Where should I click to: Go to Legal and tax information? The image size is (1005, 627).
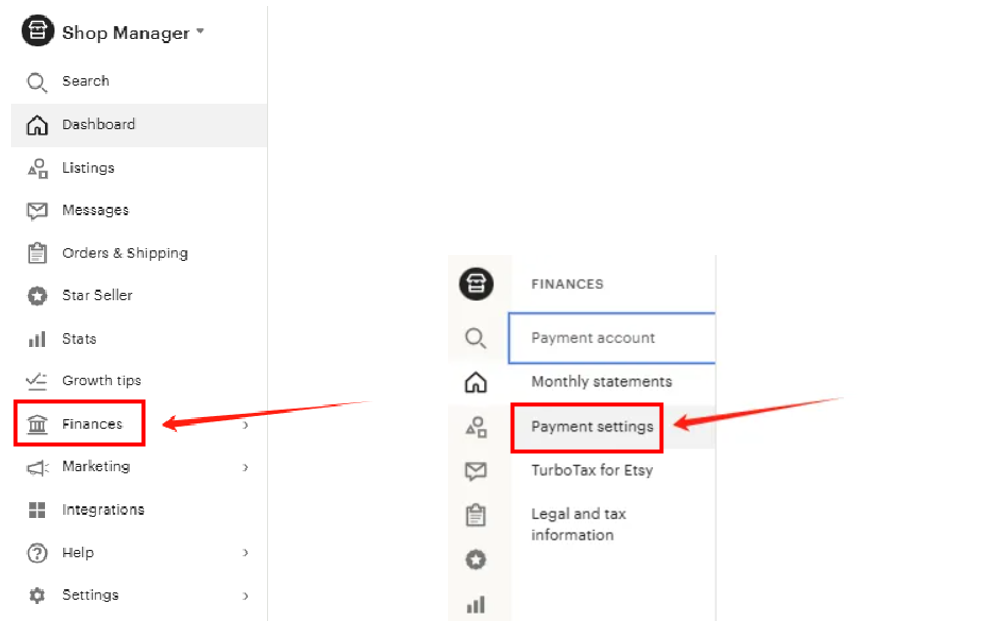578,524
